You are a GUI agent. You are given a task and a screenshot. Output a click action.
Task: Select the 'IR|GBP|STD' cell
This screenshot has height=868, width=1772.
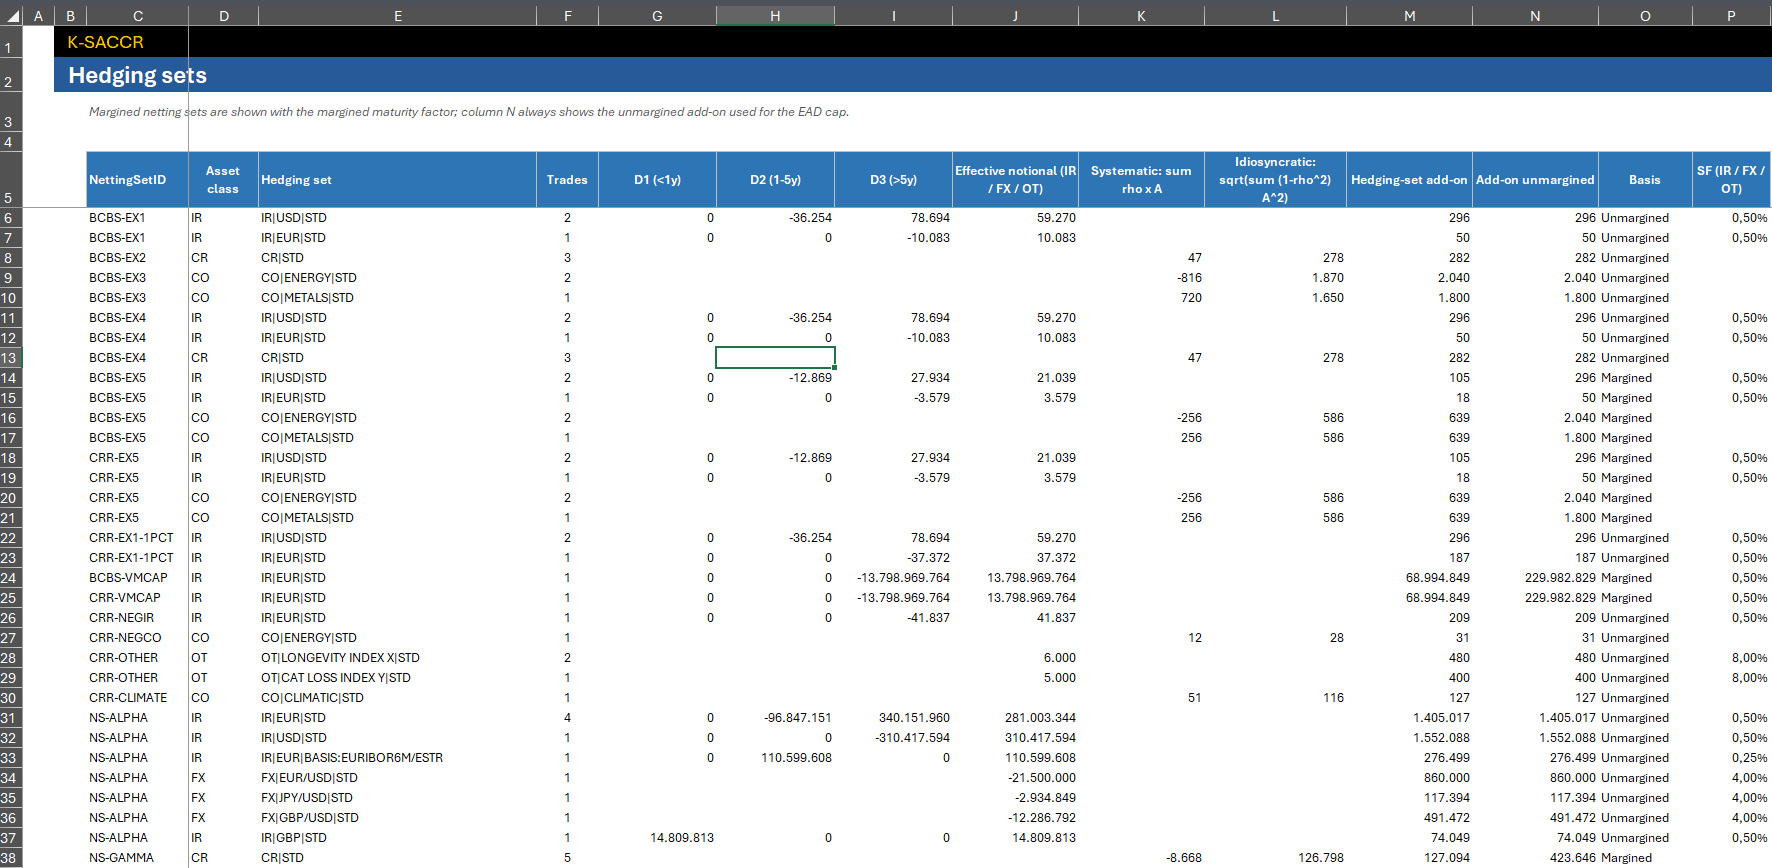click(397, 838)
